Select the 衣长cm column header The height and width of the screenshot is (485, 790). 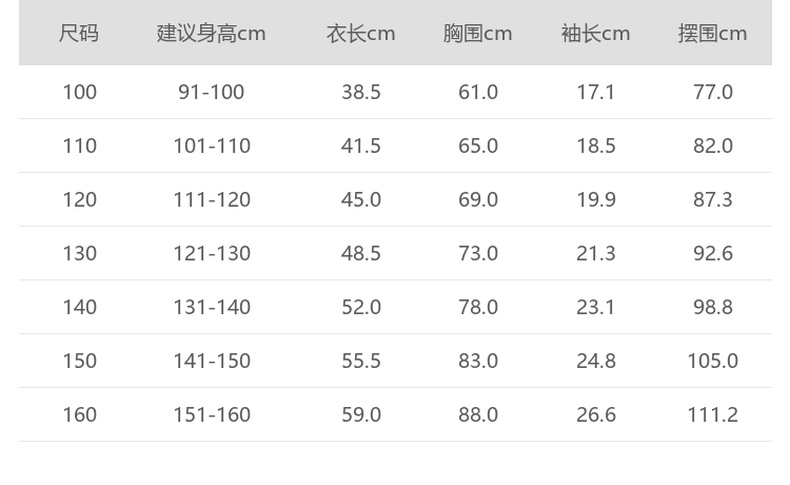pyautogui.click(x=361, y=33)
